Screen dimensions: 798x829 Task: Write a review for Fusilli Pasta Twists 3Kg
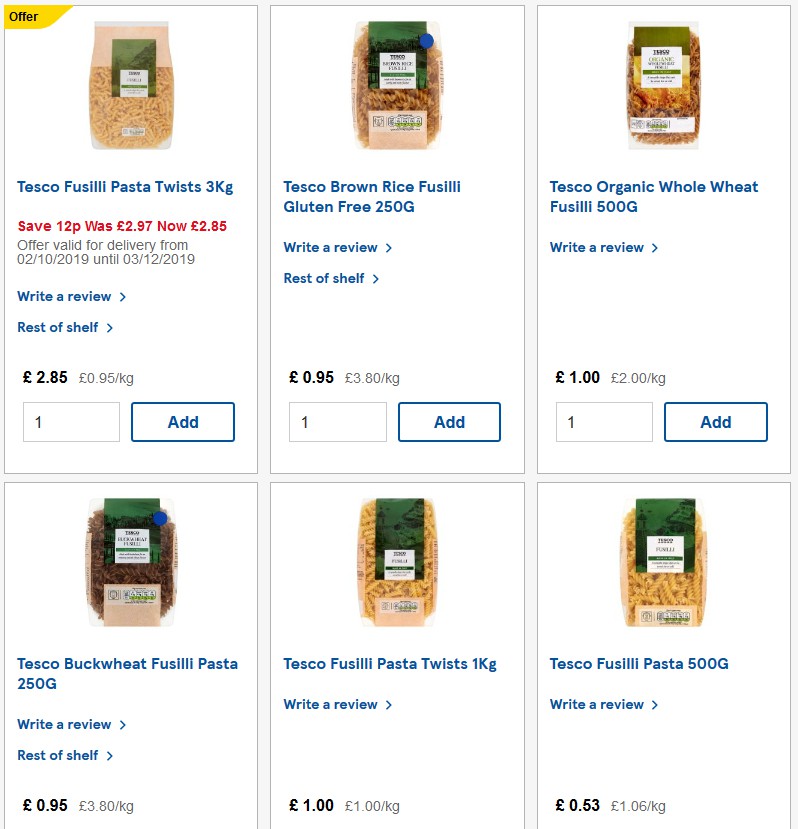(x=64, y=296)
